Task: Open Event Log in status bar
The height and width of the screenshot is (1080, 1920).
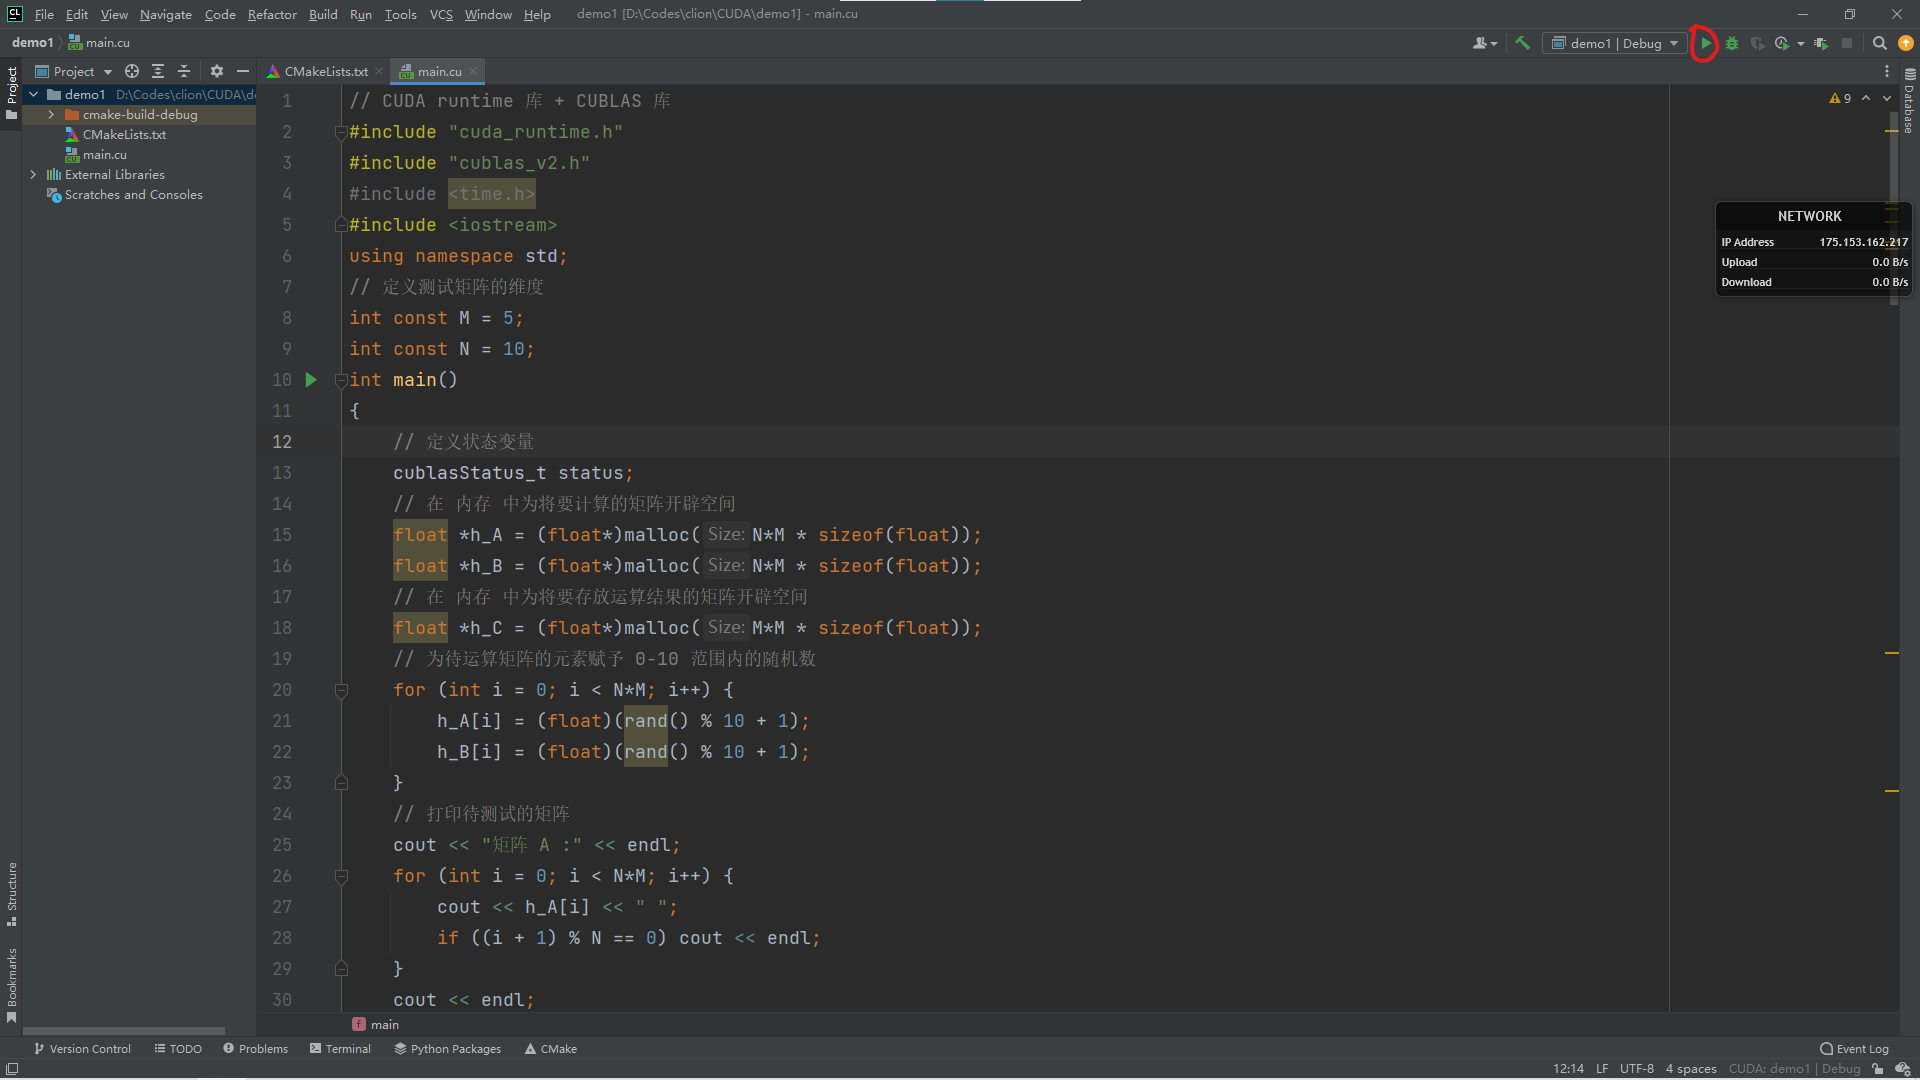Action: point(1854,1049)
